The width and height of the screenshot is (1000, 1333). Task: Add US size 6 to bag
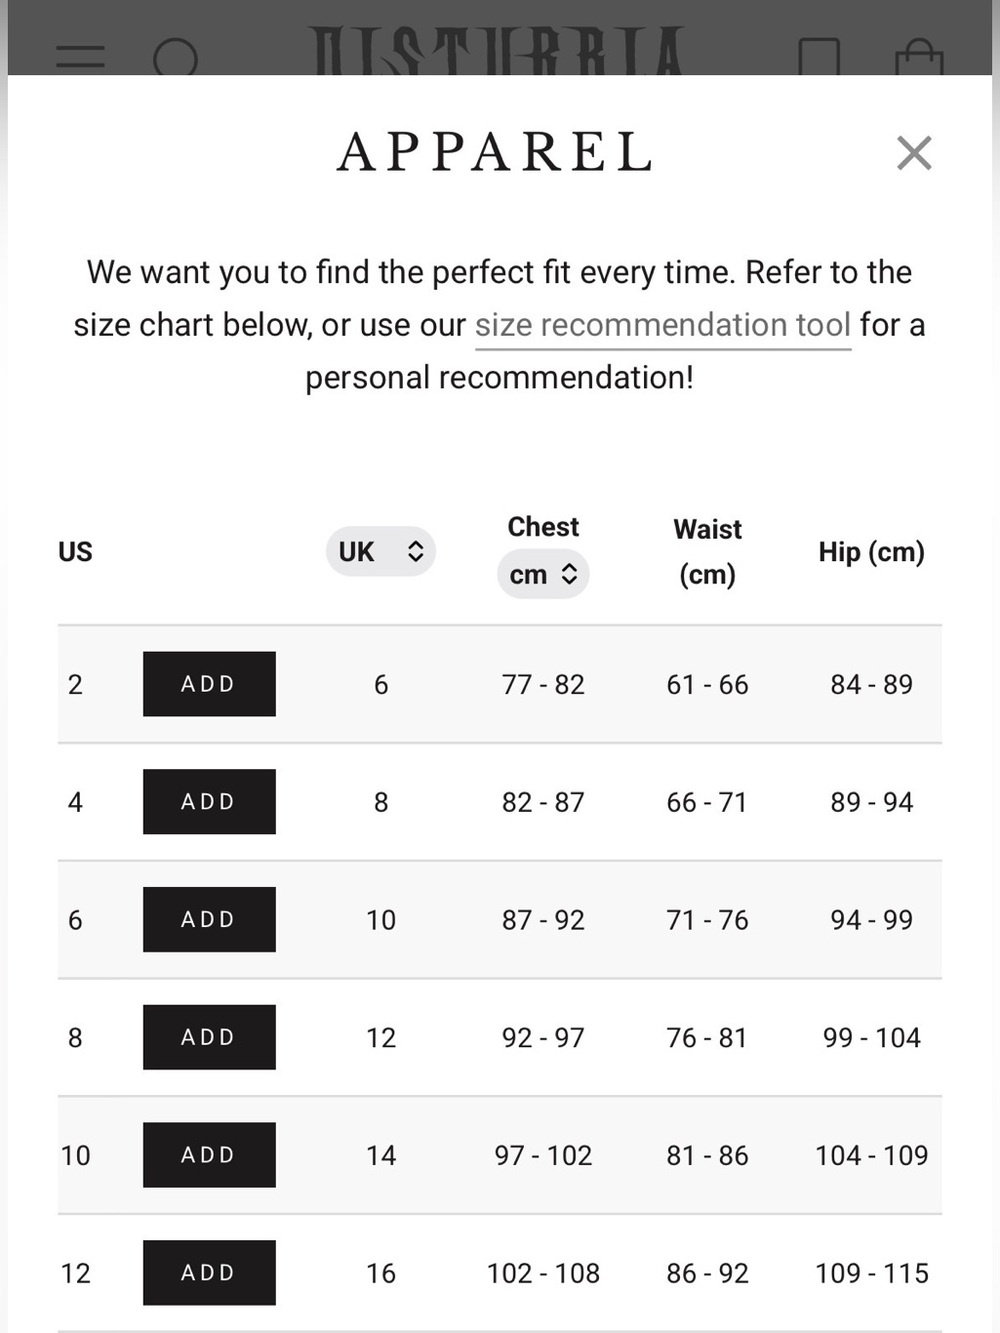coord(209,919)
